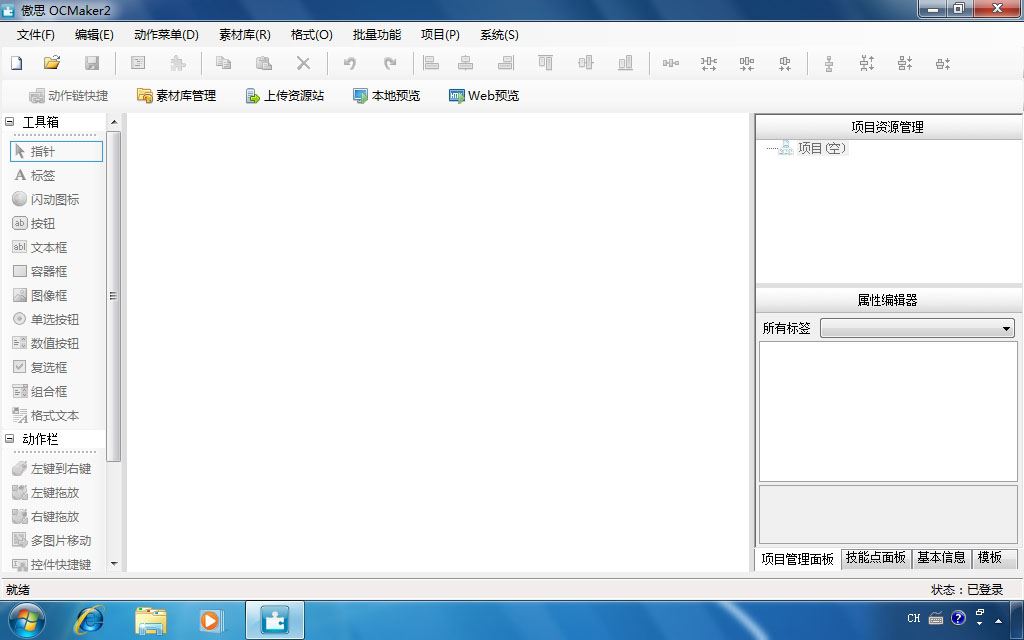
Task: Open the 所有标签 dropdown list
Action: (x=917, y=328)
